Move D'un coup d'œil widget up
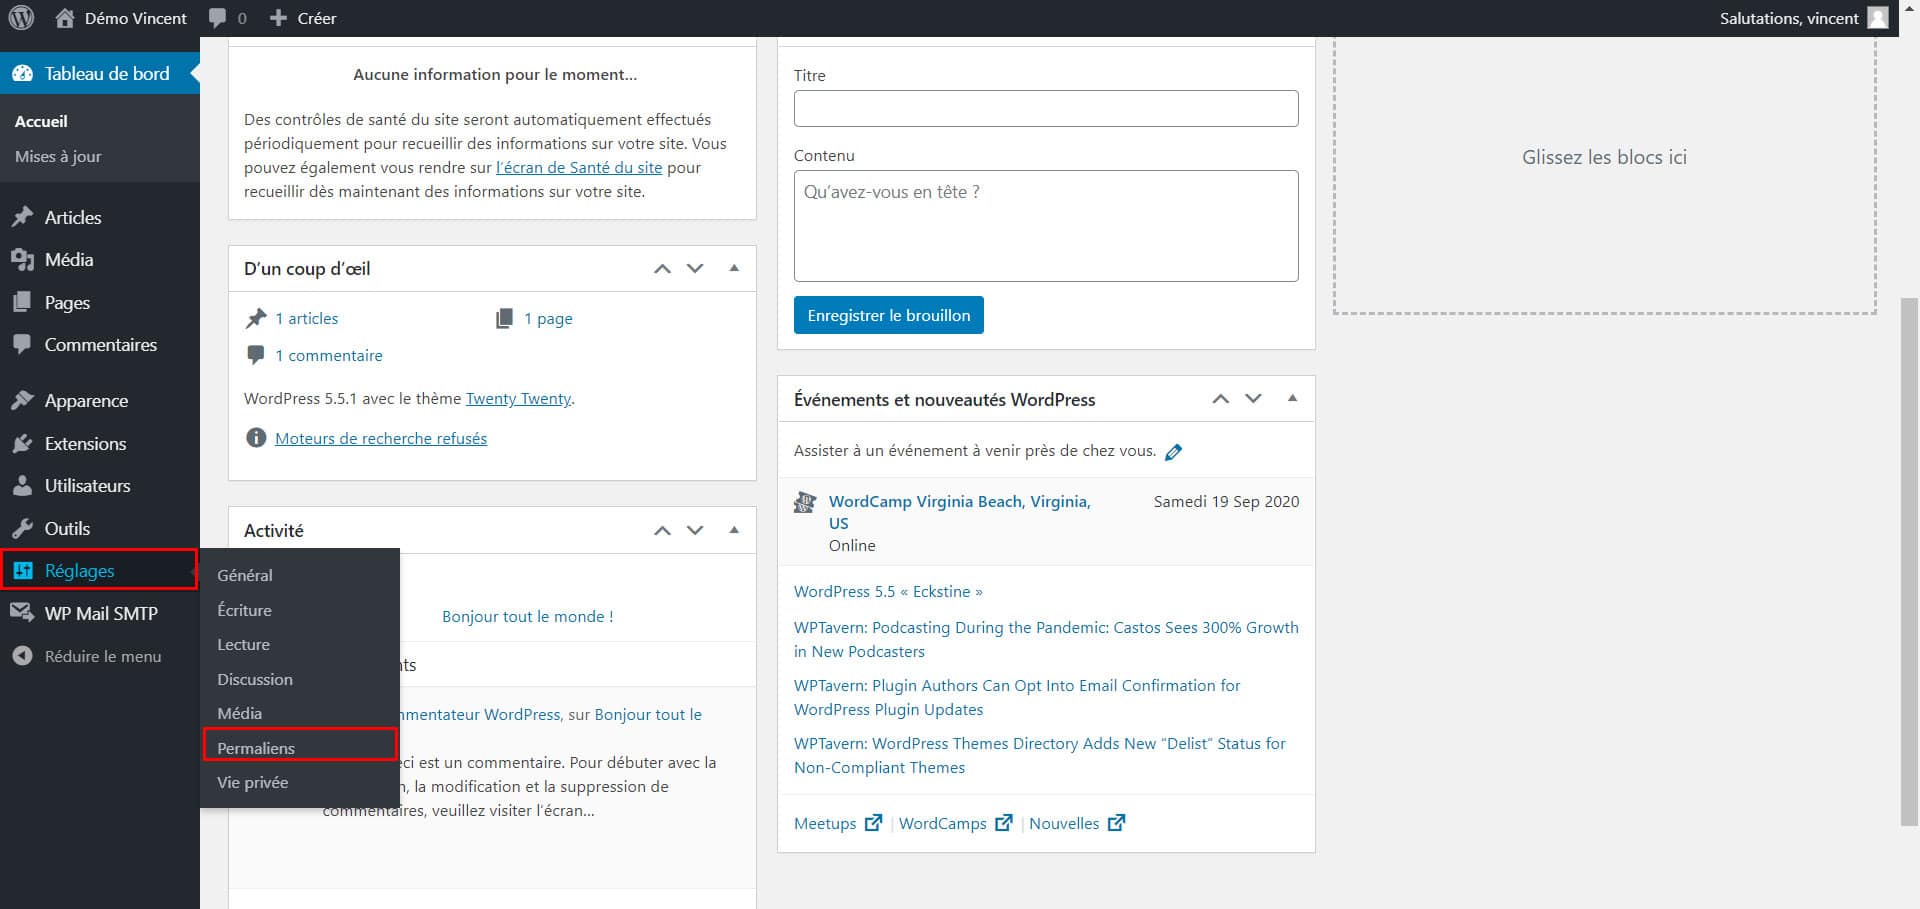The image size is (1920, 909). click(x=662, y=268)
